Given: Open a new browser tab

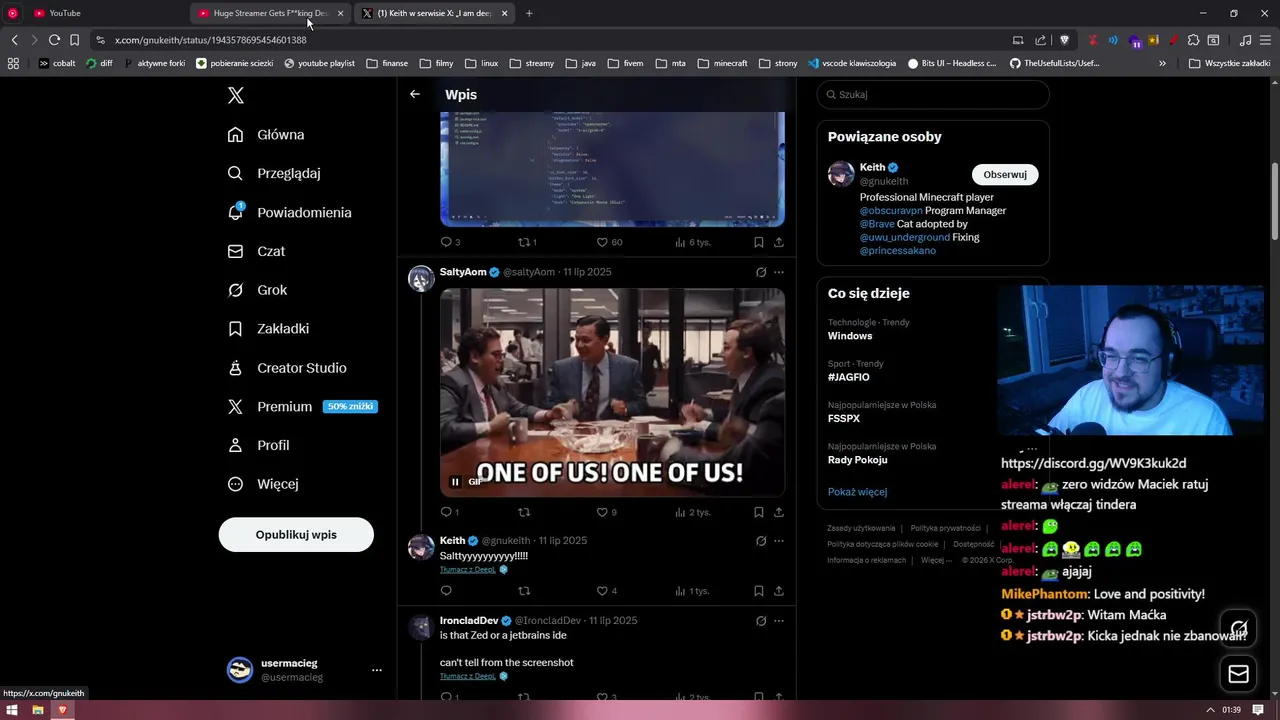Looking at the screenshot, I should [529, 13].
